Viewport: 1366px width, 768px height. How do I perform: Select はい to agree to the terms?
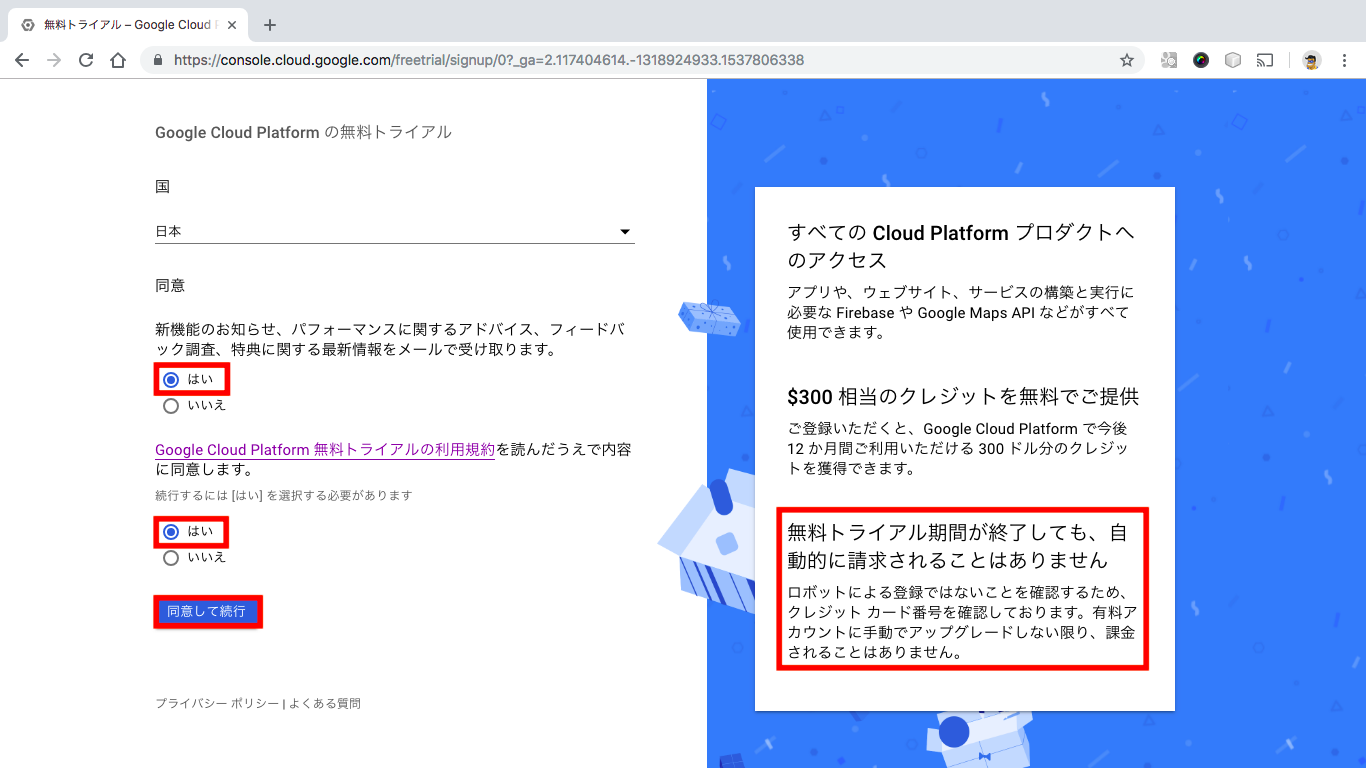click(x=170, y=531)
